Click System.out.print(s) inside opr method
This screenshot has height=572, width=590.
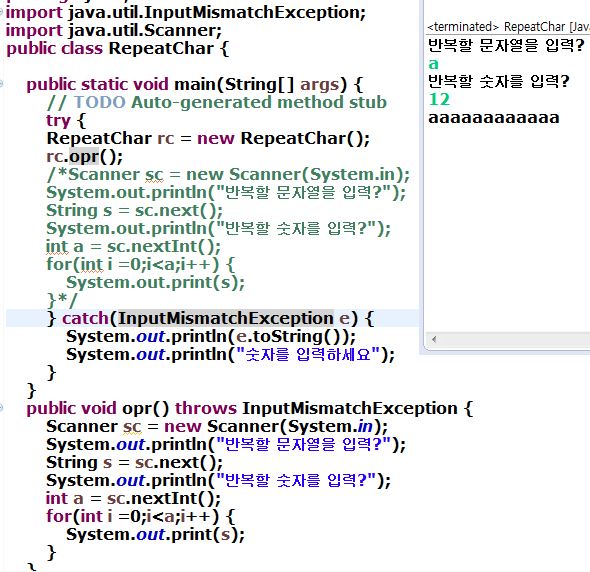pos(155,535)
